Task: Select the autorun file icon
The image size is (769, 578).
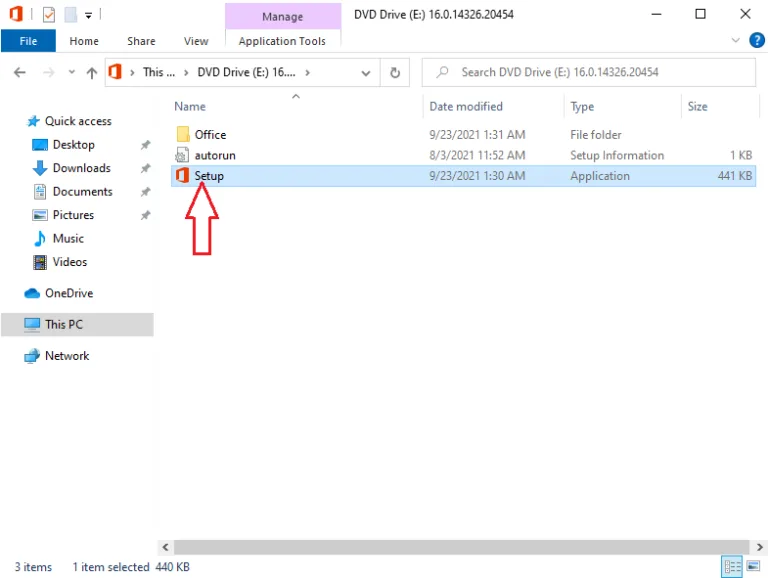Action: click(x=182, y=155)
